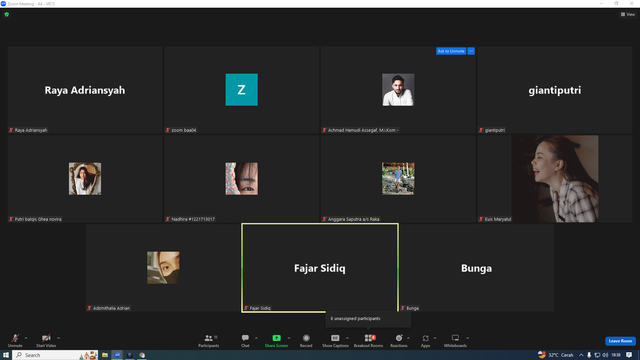Select Nadhira #1221713017's profile photo

[242, 179]
